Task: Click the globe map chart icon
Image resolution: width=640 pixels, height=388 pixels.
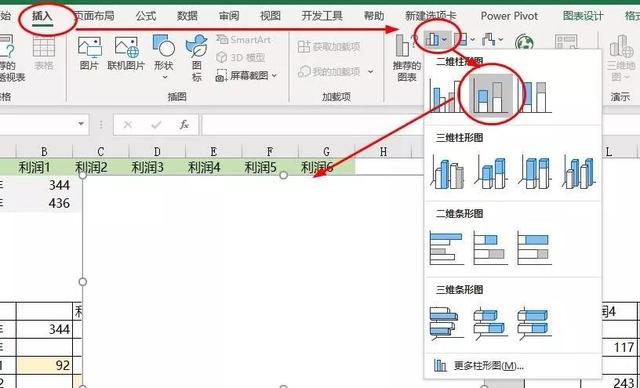Action: pyautogui.click(x=524, y=43)
